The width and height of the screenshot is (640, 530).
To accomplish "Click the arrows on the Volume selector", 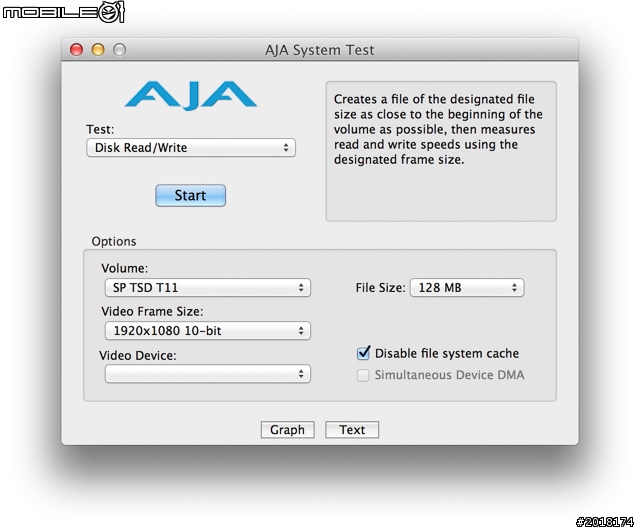I will 301,287.
